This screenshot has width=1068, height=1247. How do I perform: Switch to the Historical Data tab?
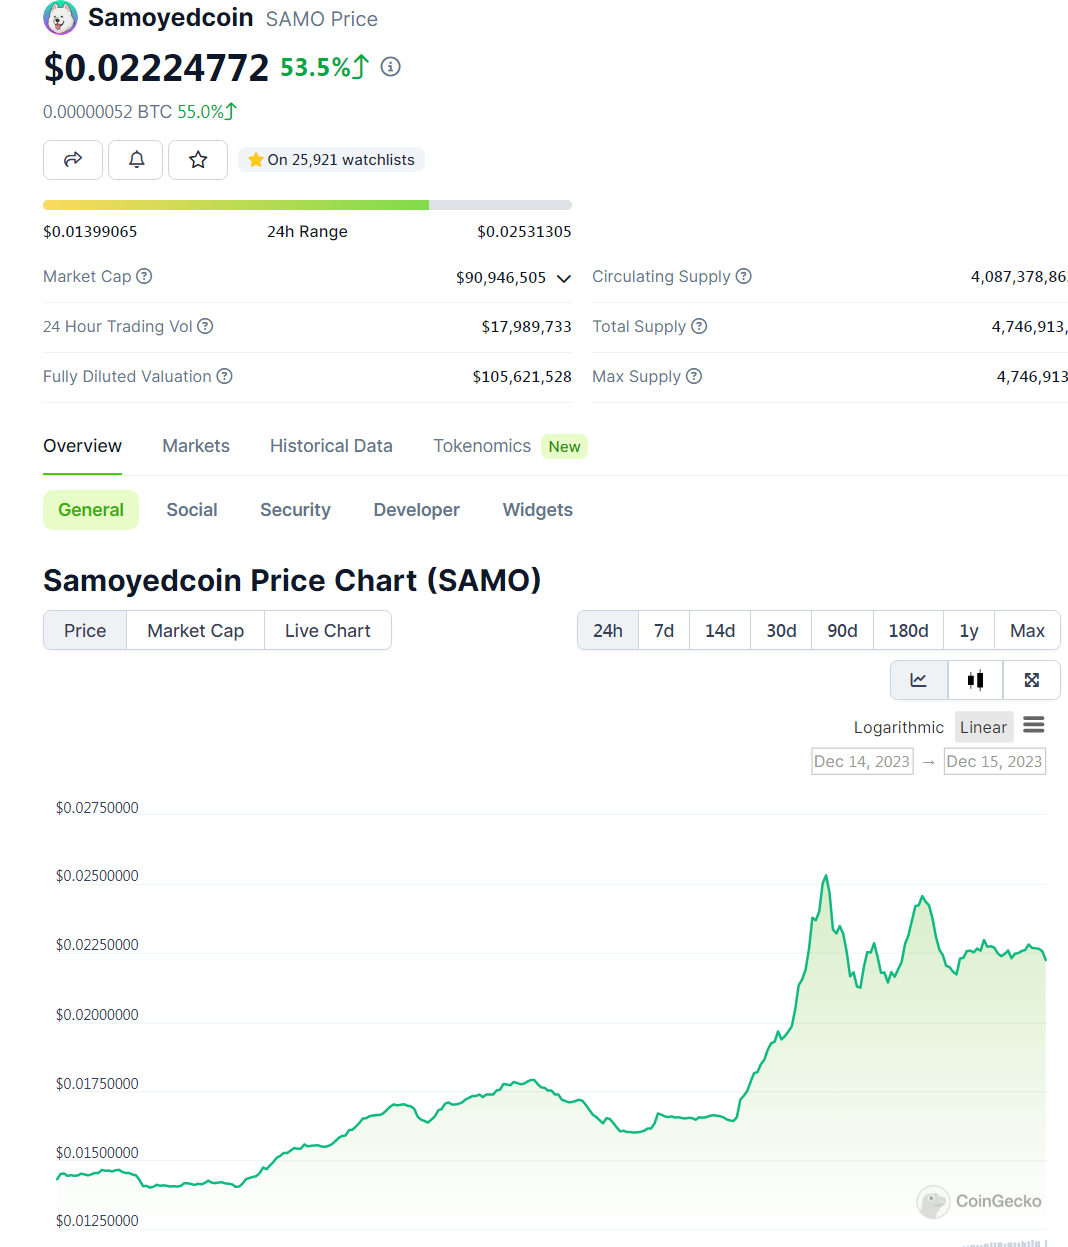tap(331, 446)
